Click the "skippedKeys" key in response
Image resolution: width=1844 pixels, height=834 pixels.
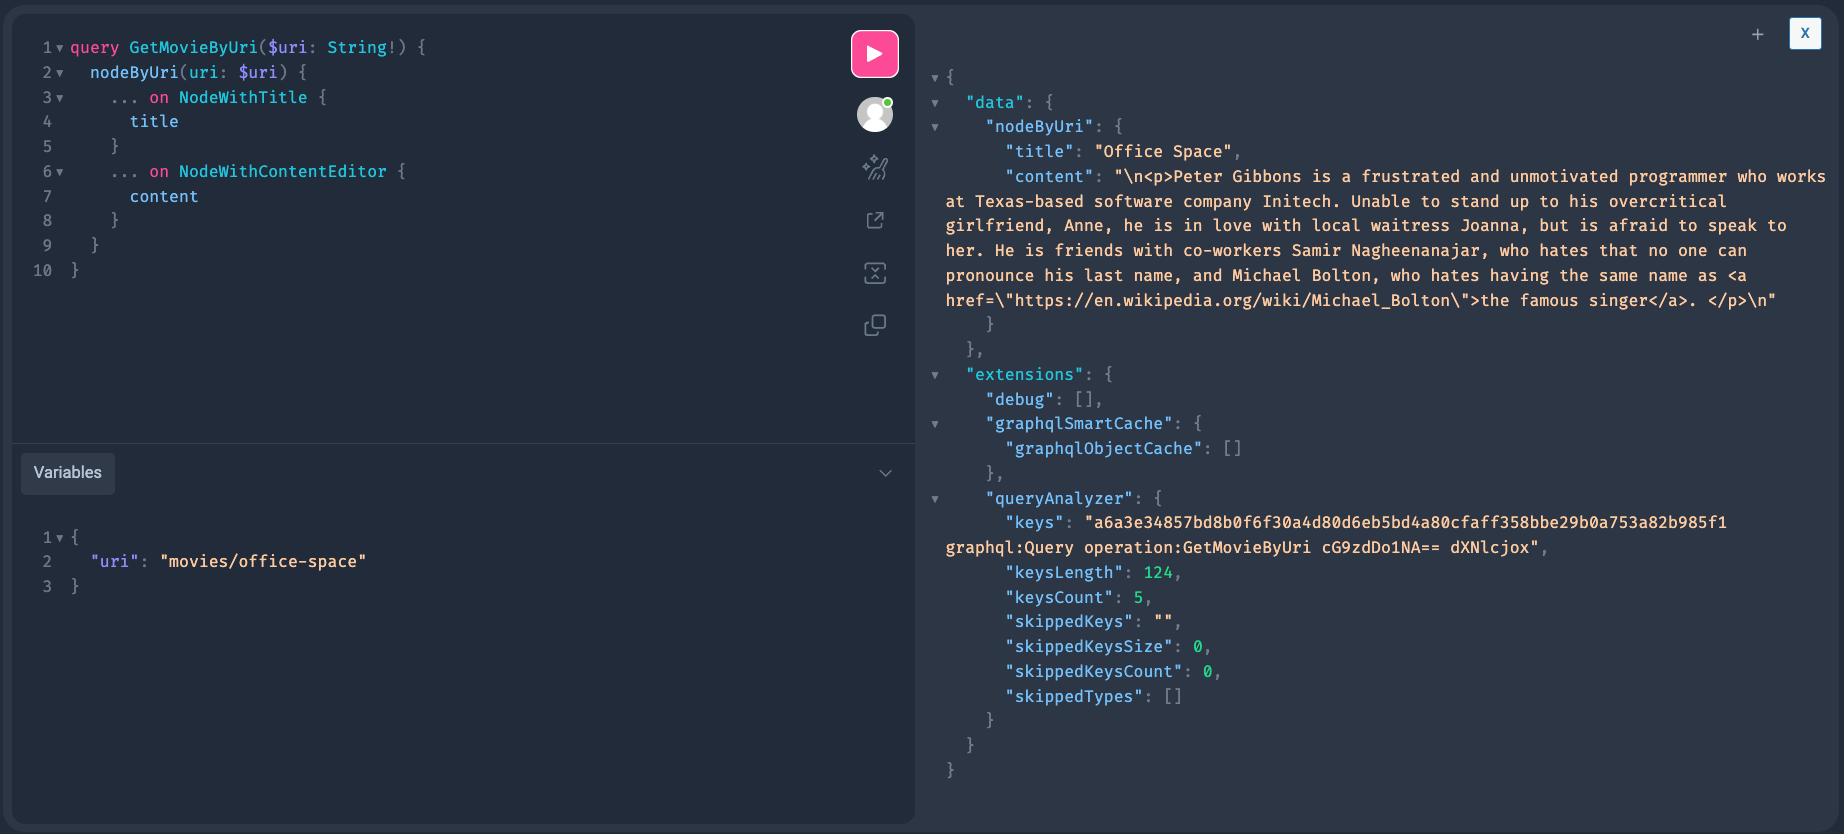coord(1069,621)
